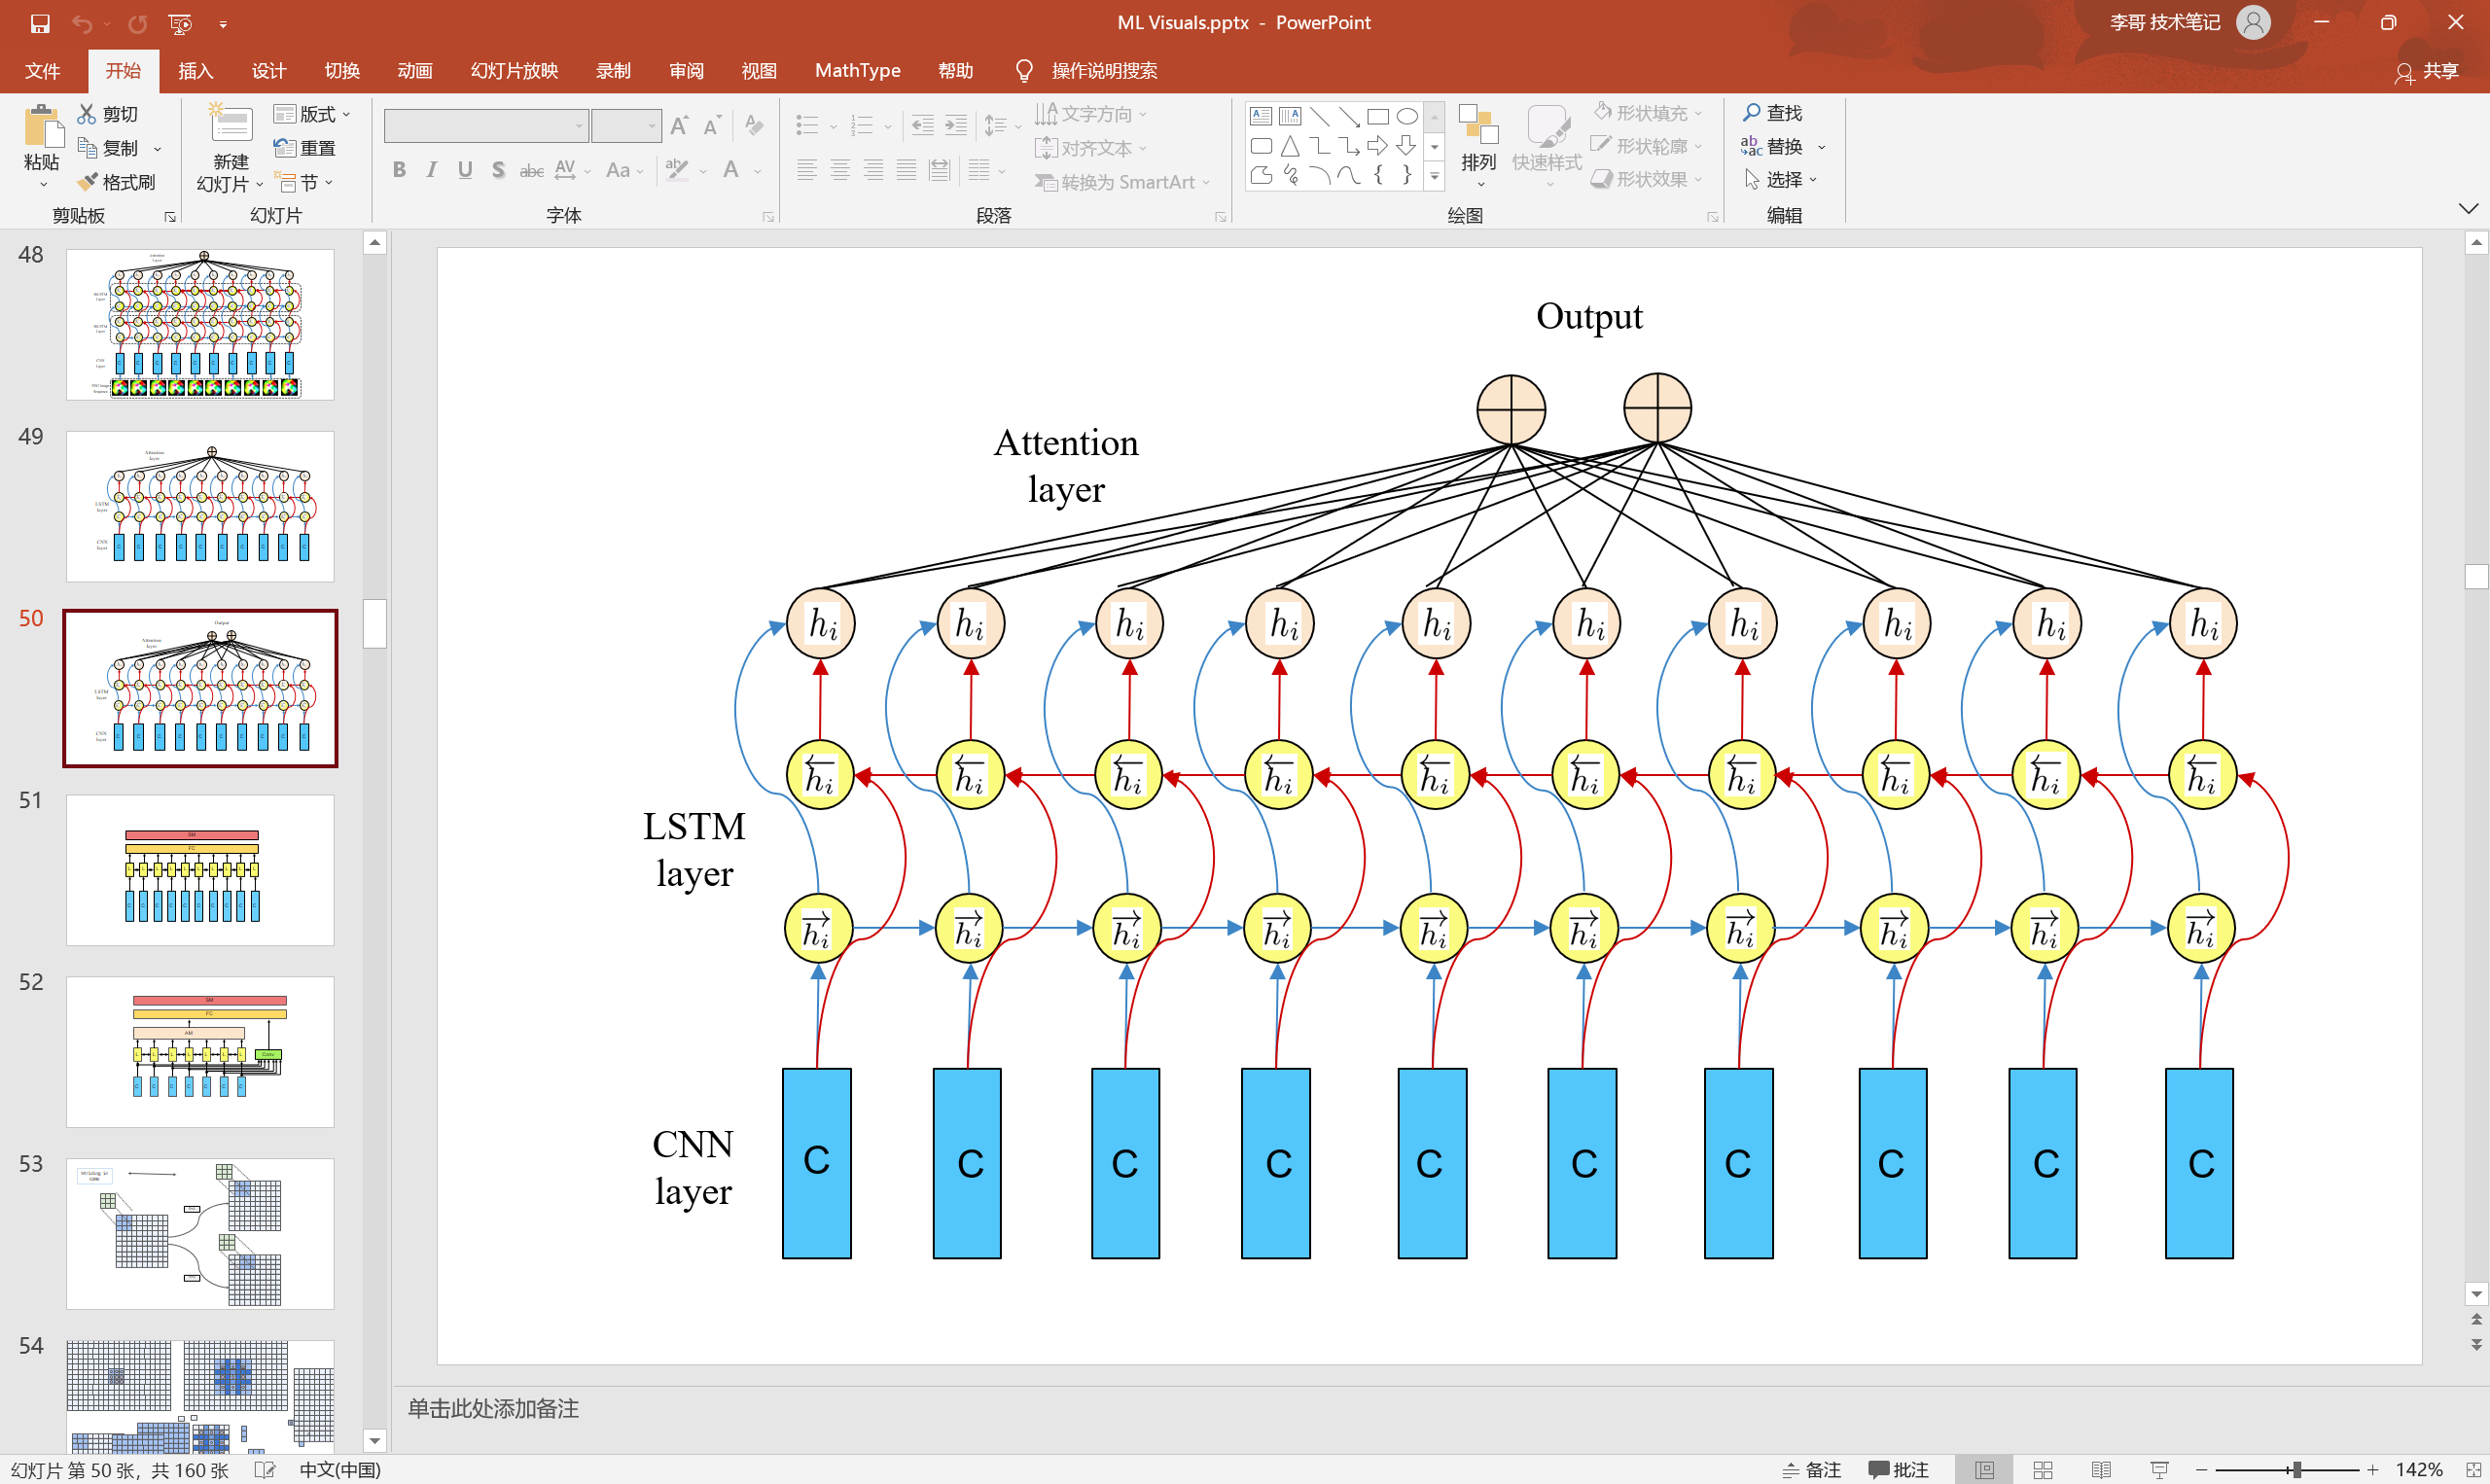Screen dimensions: 2490x1484
Task: Click the Reset (重置) slide button
Action: [305, 148]
